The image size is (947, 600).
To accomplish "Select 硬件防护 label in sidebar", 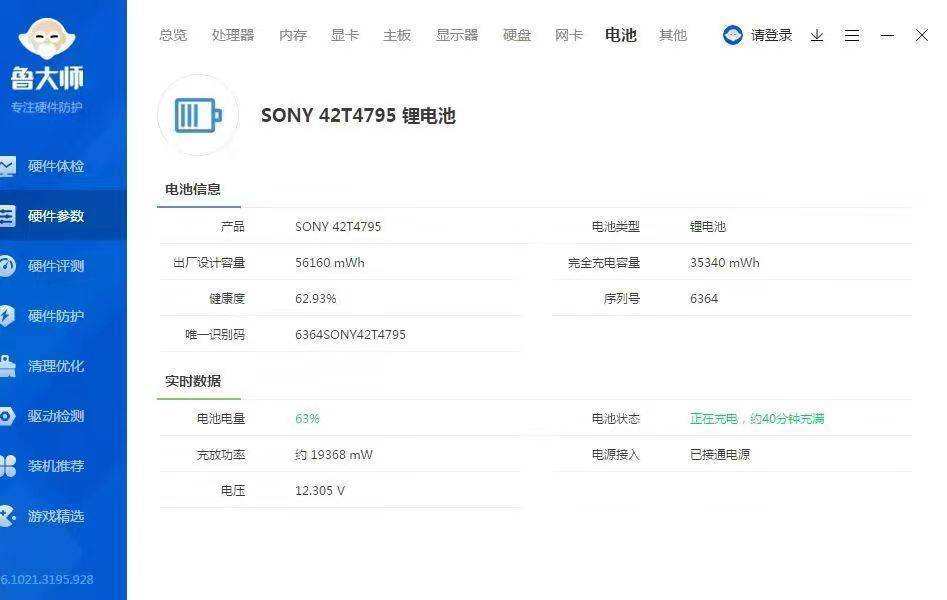I will click(x=56, y=316).
